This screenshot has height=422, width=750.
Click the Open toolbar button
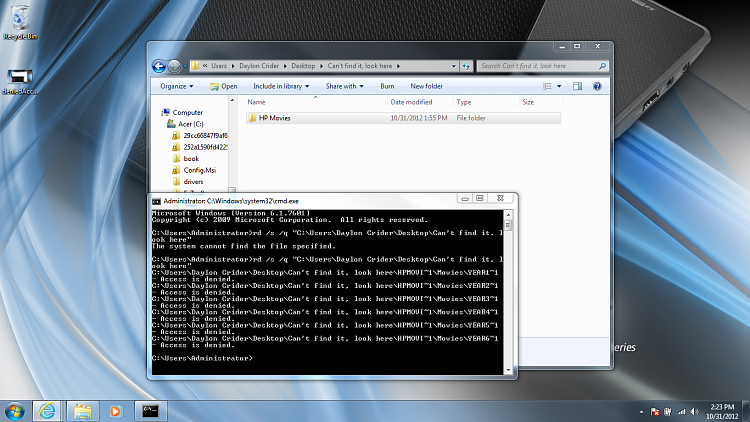coord(223,86)
